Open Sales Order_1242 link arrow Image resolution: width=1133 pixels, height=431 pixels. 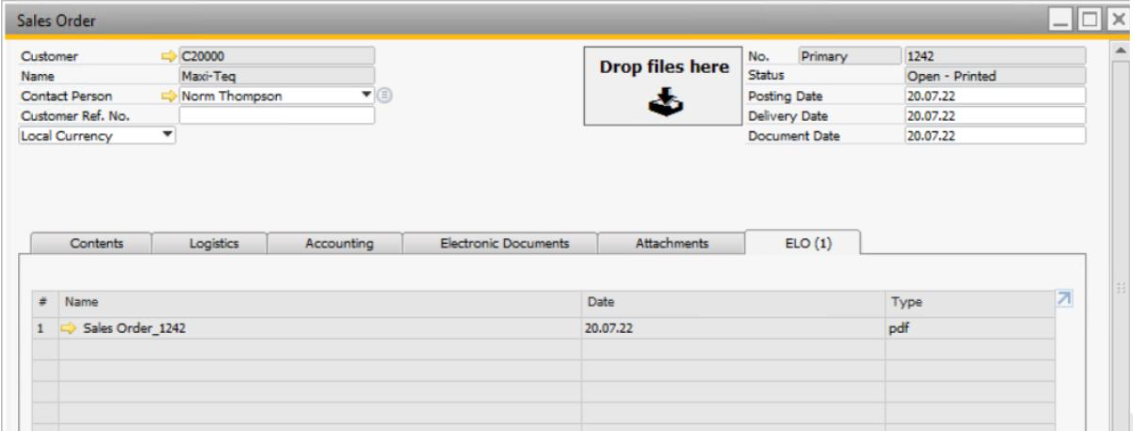(69, 328)
